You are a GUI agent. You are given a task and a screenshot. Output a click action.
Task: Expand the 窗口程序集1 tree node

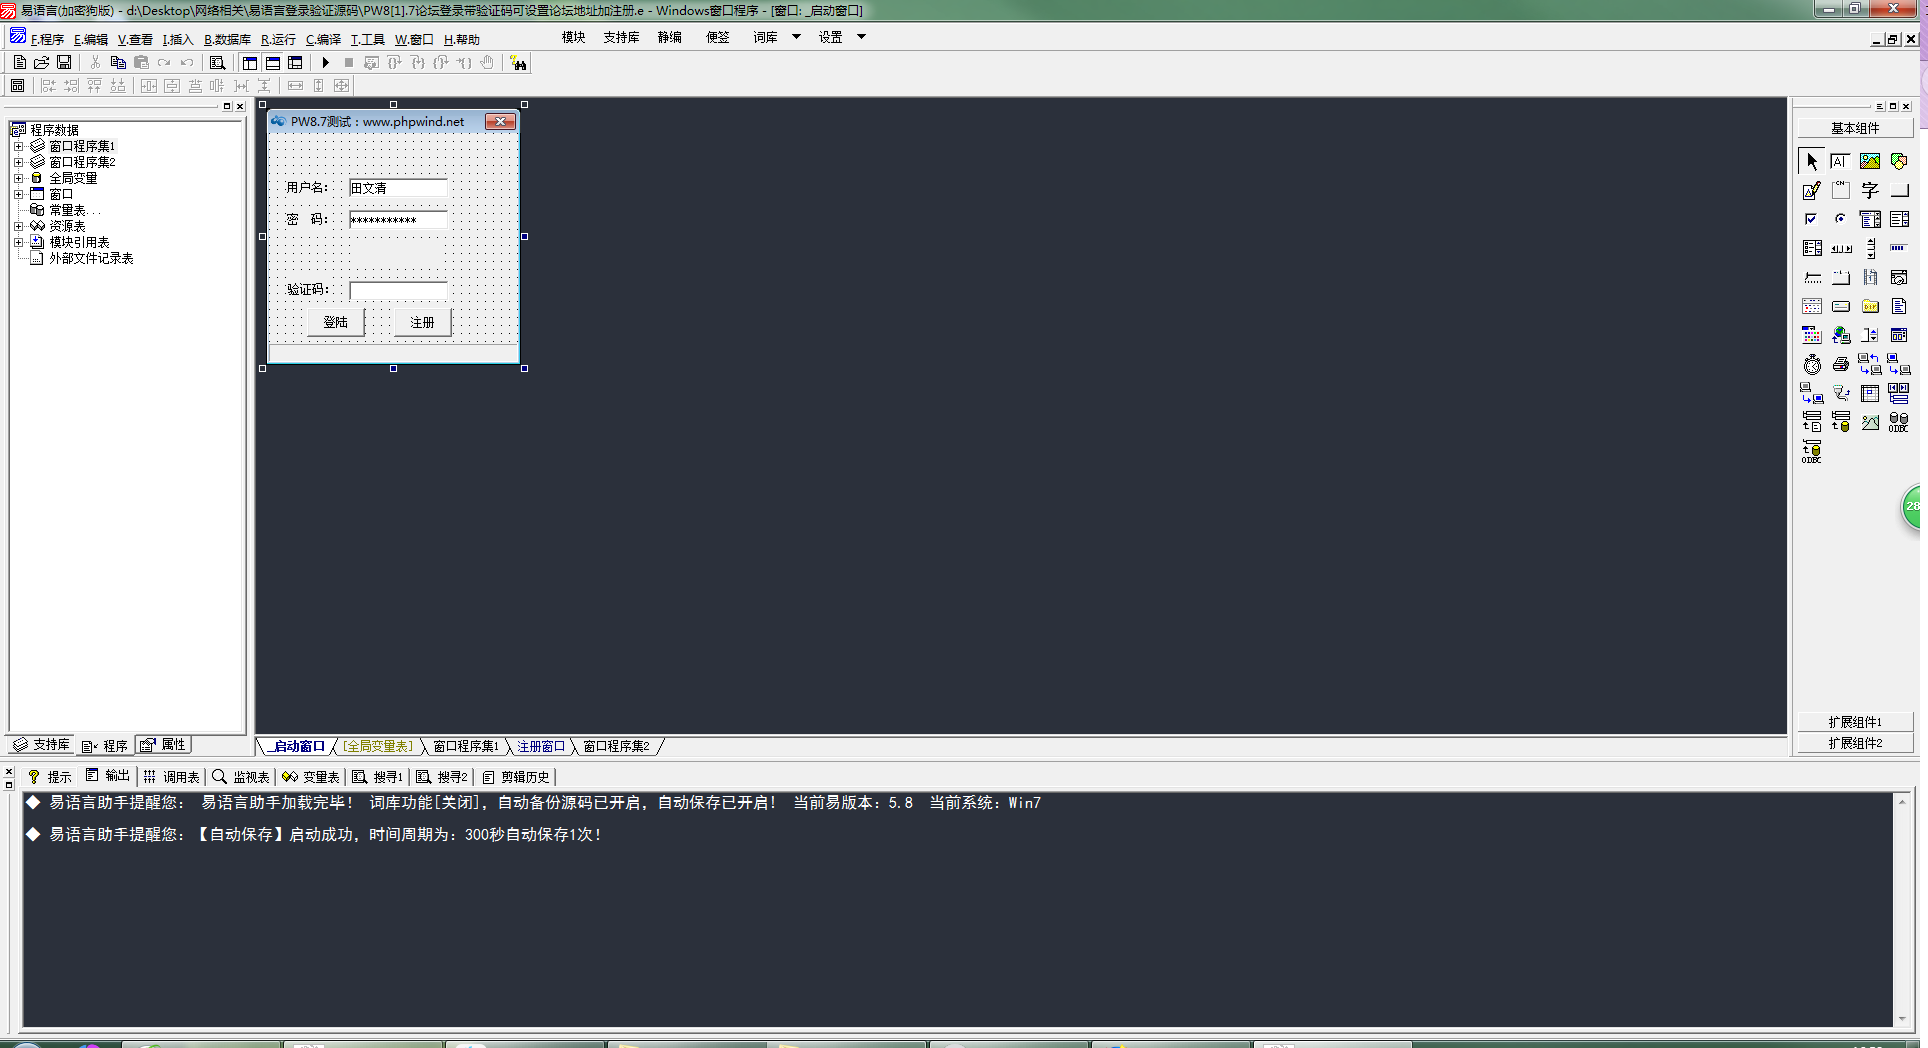(x=18, y=146)
